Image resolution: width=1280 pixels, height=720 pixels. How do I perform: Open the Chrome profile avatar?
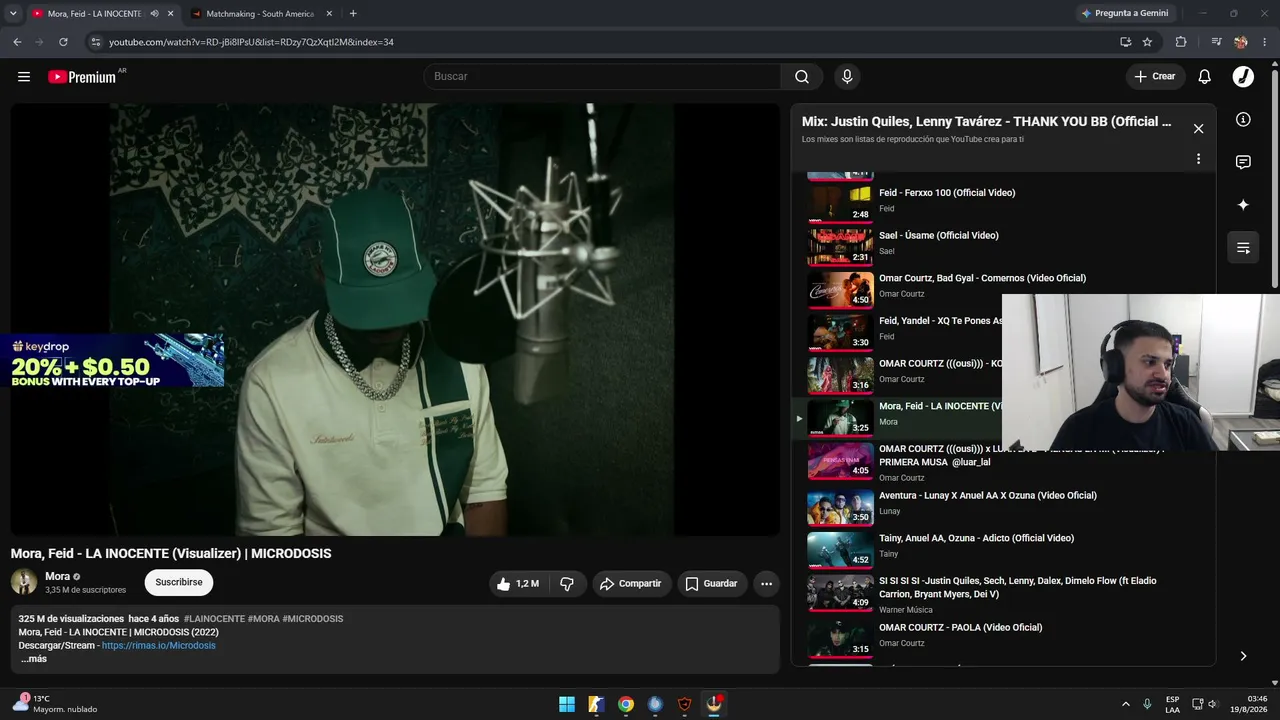[x=1241, y=42]
